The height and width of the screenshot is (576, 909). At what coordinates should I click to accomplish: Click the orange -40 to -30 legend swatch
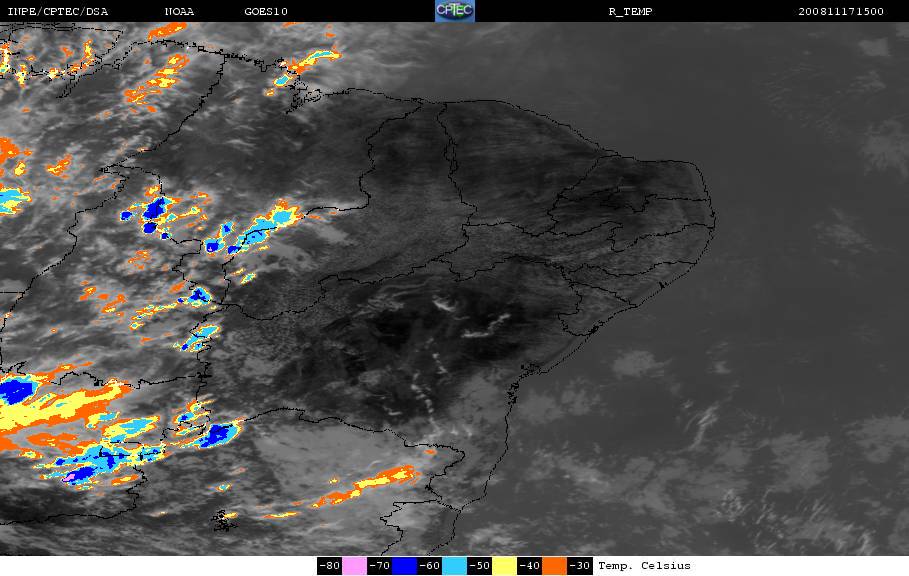coord(554,566)
